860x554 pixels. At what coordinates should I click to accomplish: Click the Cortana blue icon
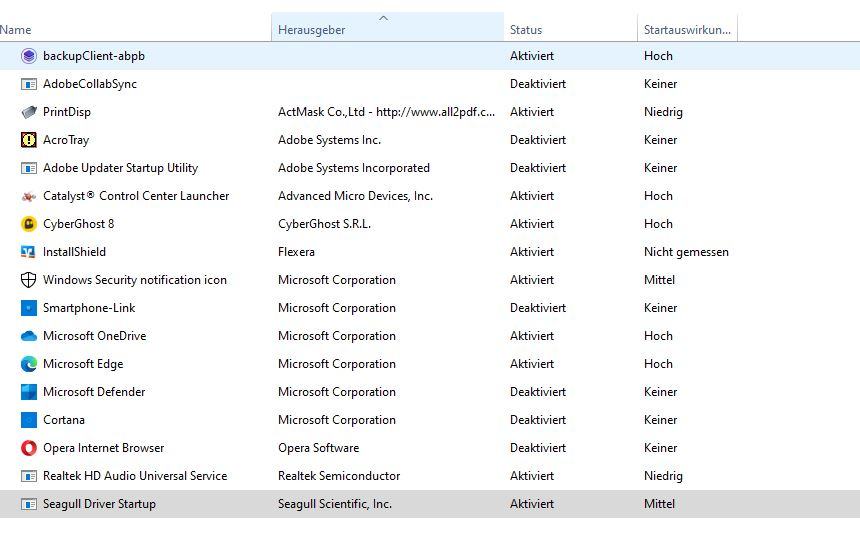29,420
